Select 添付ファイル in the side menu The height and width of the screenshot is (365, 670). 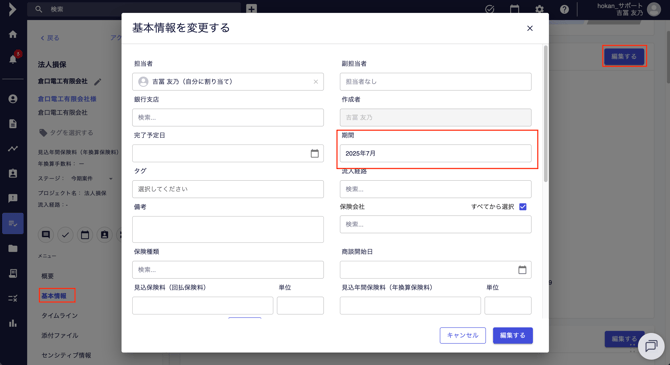click(59, 335)
